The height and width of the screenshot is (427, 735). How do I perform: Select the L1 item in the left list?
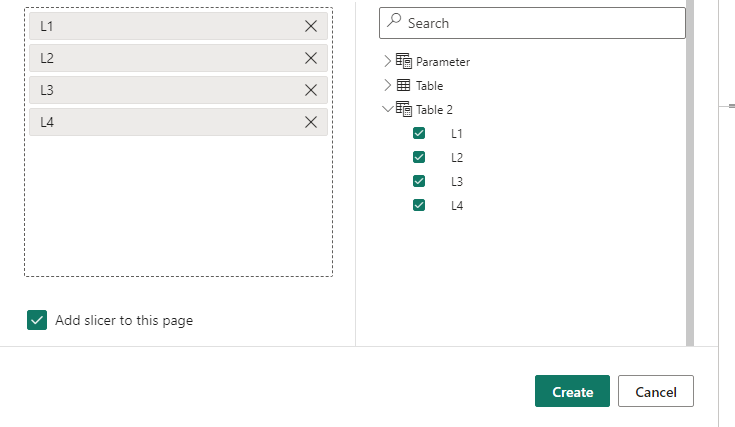tap(178, 26)
